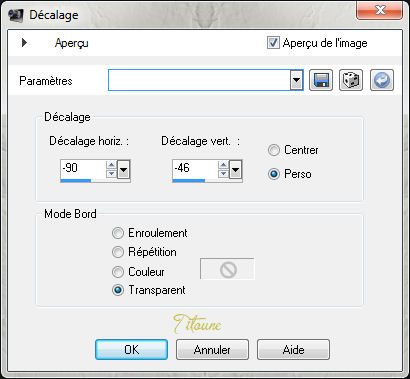Choose the Couleur edge mode
Image resolution: width=410 pixels, height=379 pixels.
tap(118, 272)
